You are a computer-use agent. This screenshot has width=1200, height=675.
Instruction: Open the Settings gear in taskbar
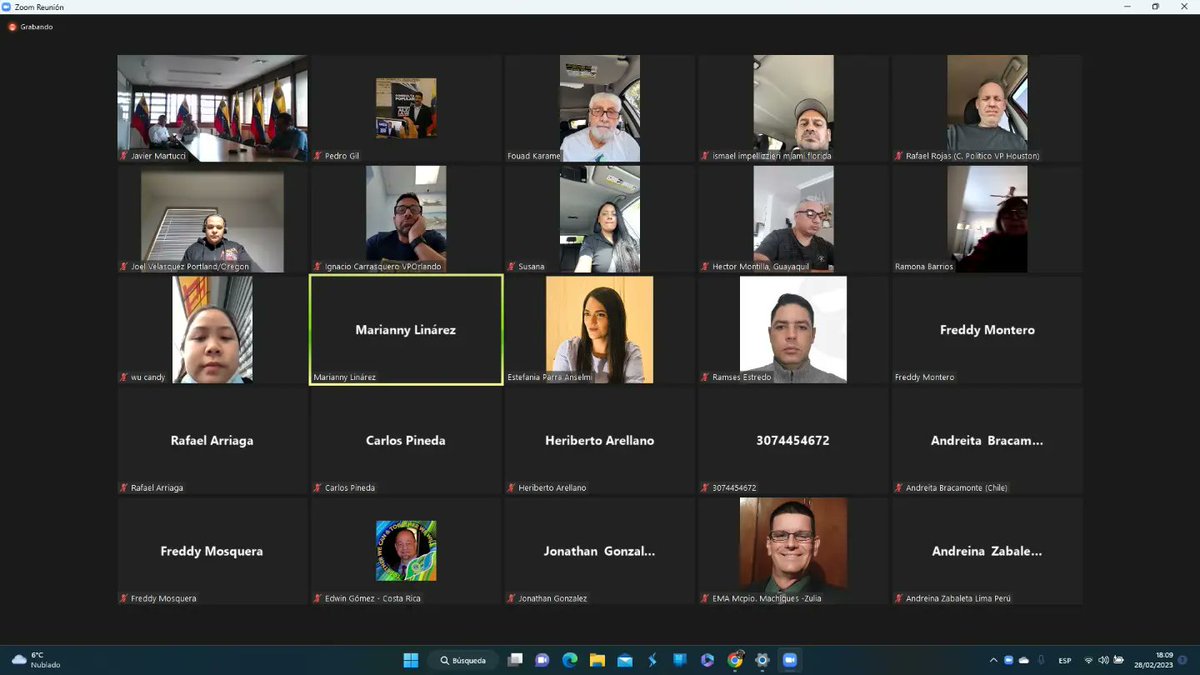pyautogui.click(x=762, y=660)
